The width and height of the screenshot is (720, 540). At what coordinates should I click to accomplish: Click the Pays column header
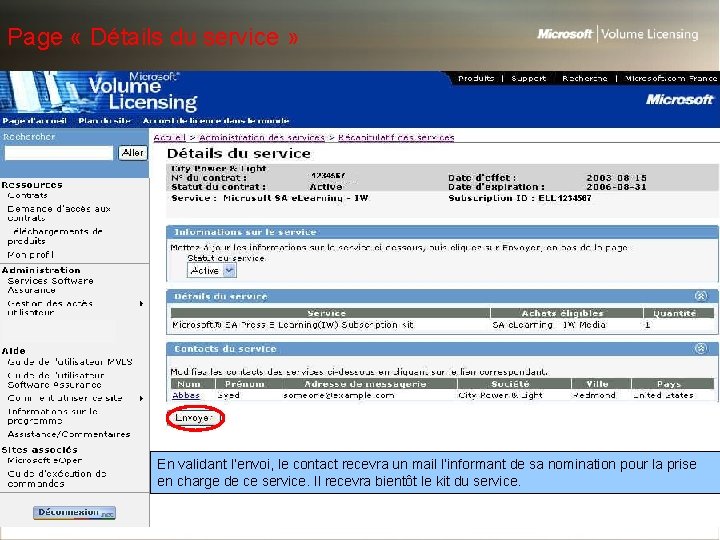tap(673, 384)
